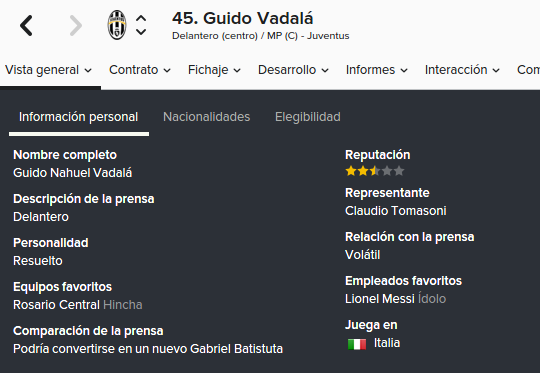
Task: Switch to the Elegibilidad tab
Action: tap(308, 117)
